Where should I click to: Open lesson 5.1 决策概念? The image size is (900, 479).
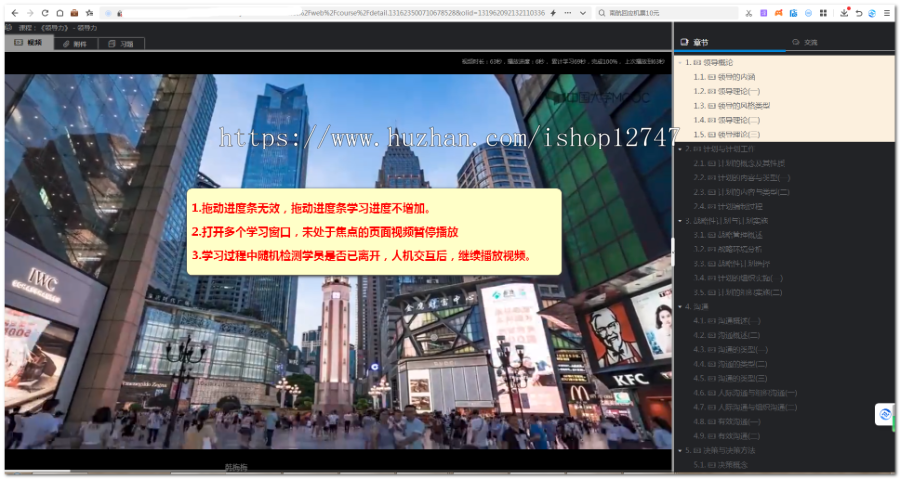click(x=721, y=465)
